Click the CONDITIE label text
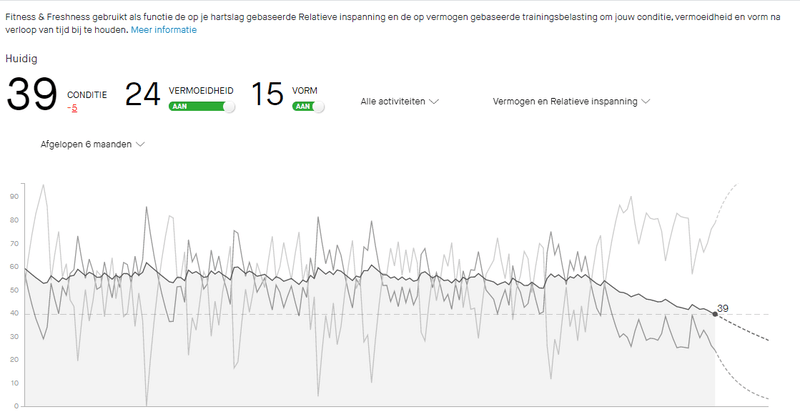Viewport: 800px width, 412px height. [x=86, y=93]
